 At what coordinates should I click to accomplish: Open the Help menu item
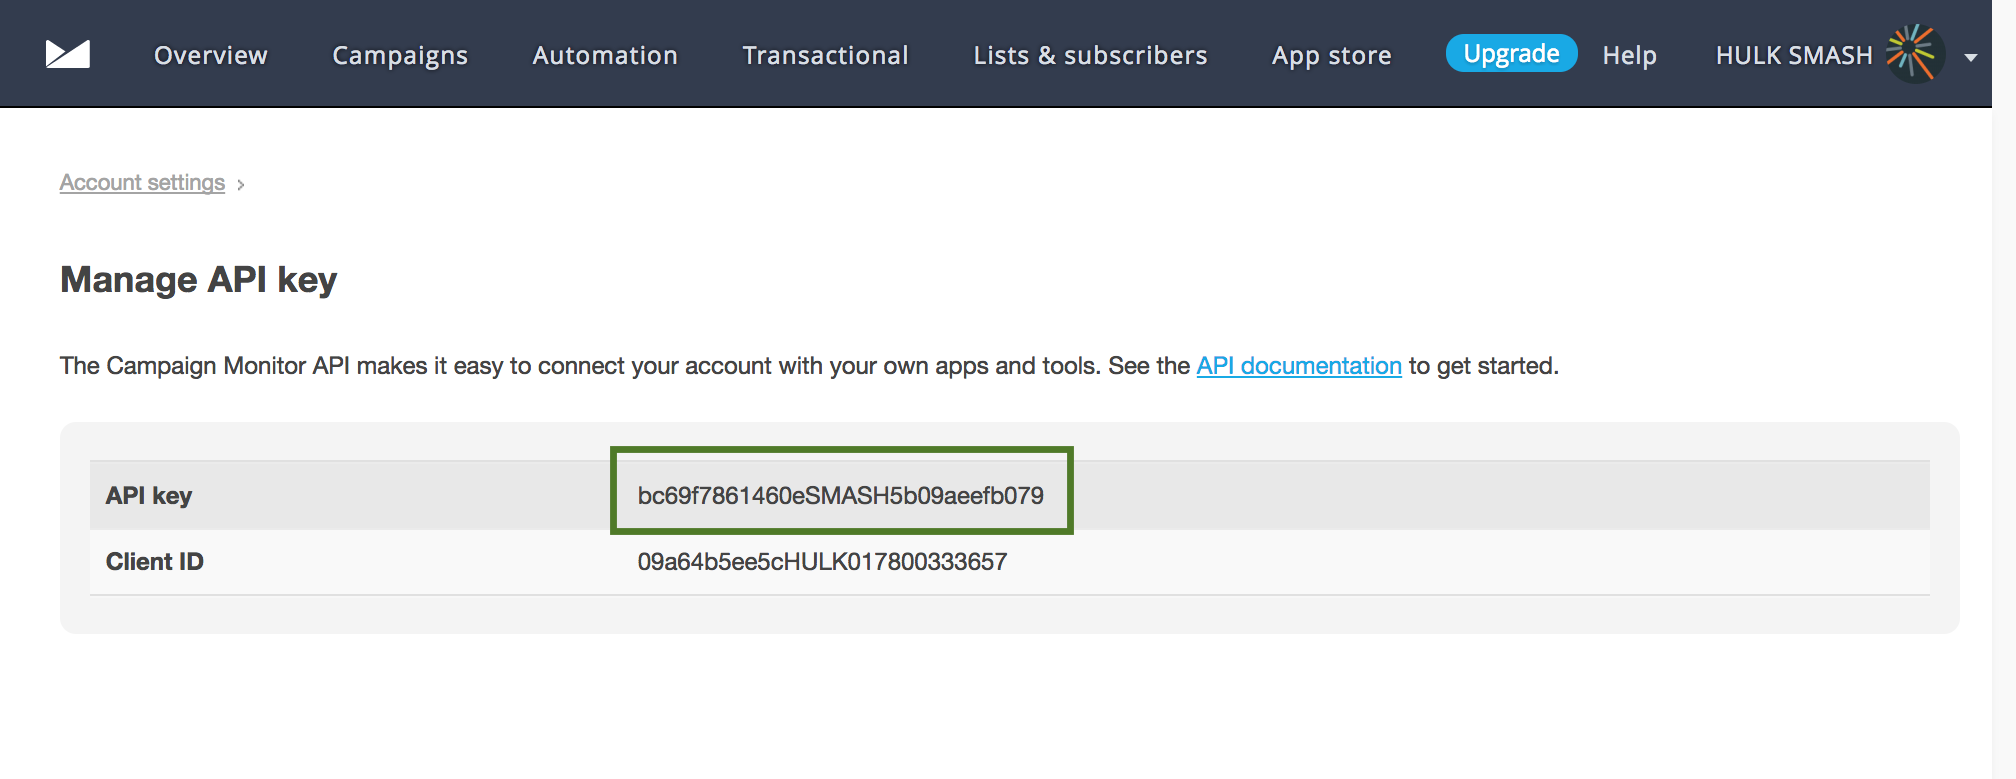[1629, 55]
